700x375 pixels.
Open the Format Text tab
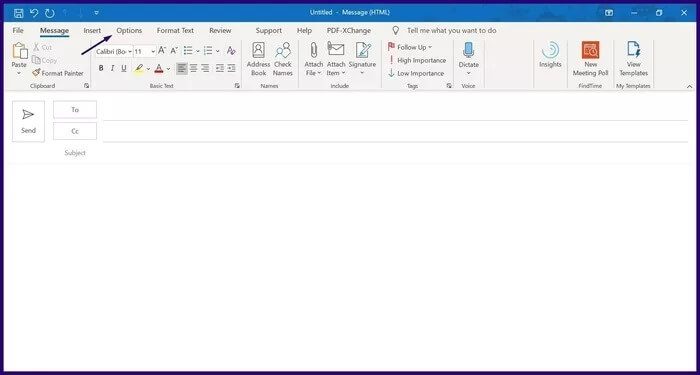[175, 30]
